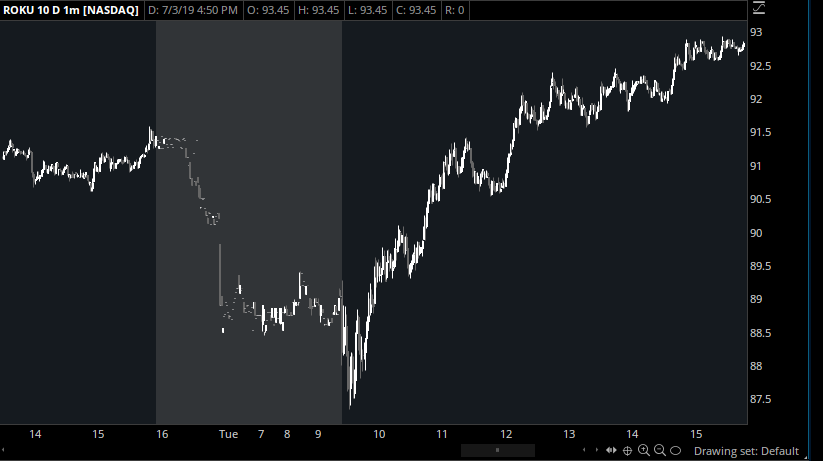Click the oval drawing tool icon
The height and width of the screenshot is (461, 823).
click(676, 450)
